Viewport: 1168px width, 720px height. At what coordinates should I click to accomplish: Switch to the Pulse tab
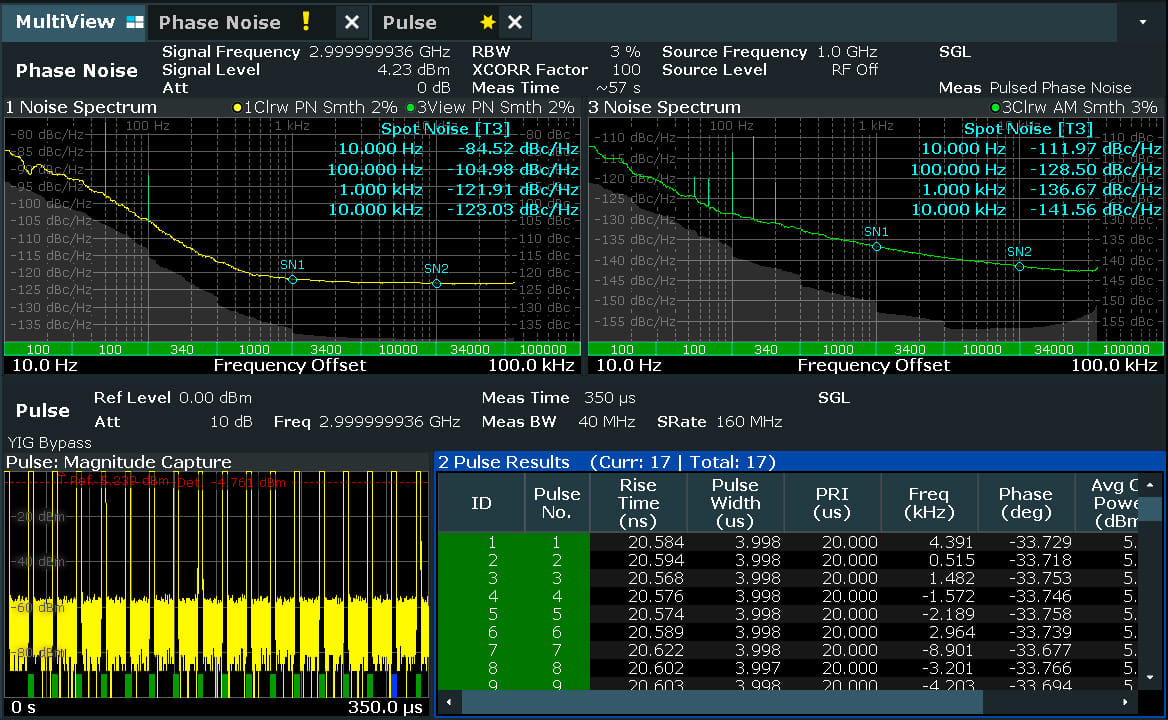(410, 23)
